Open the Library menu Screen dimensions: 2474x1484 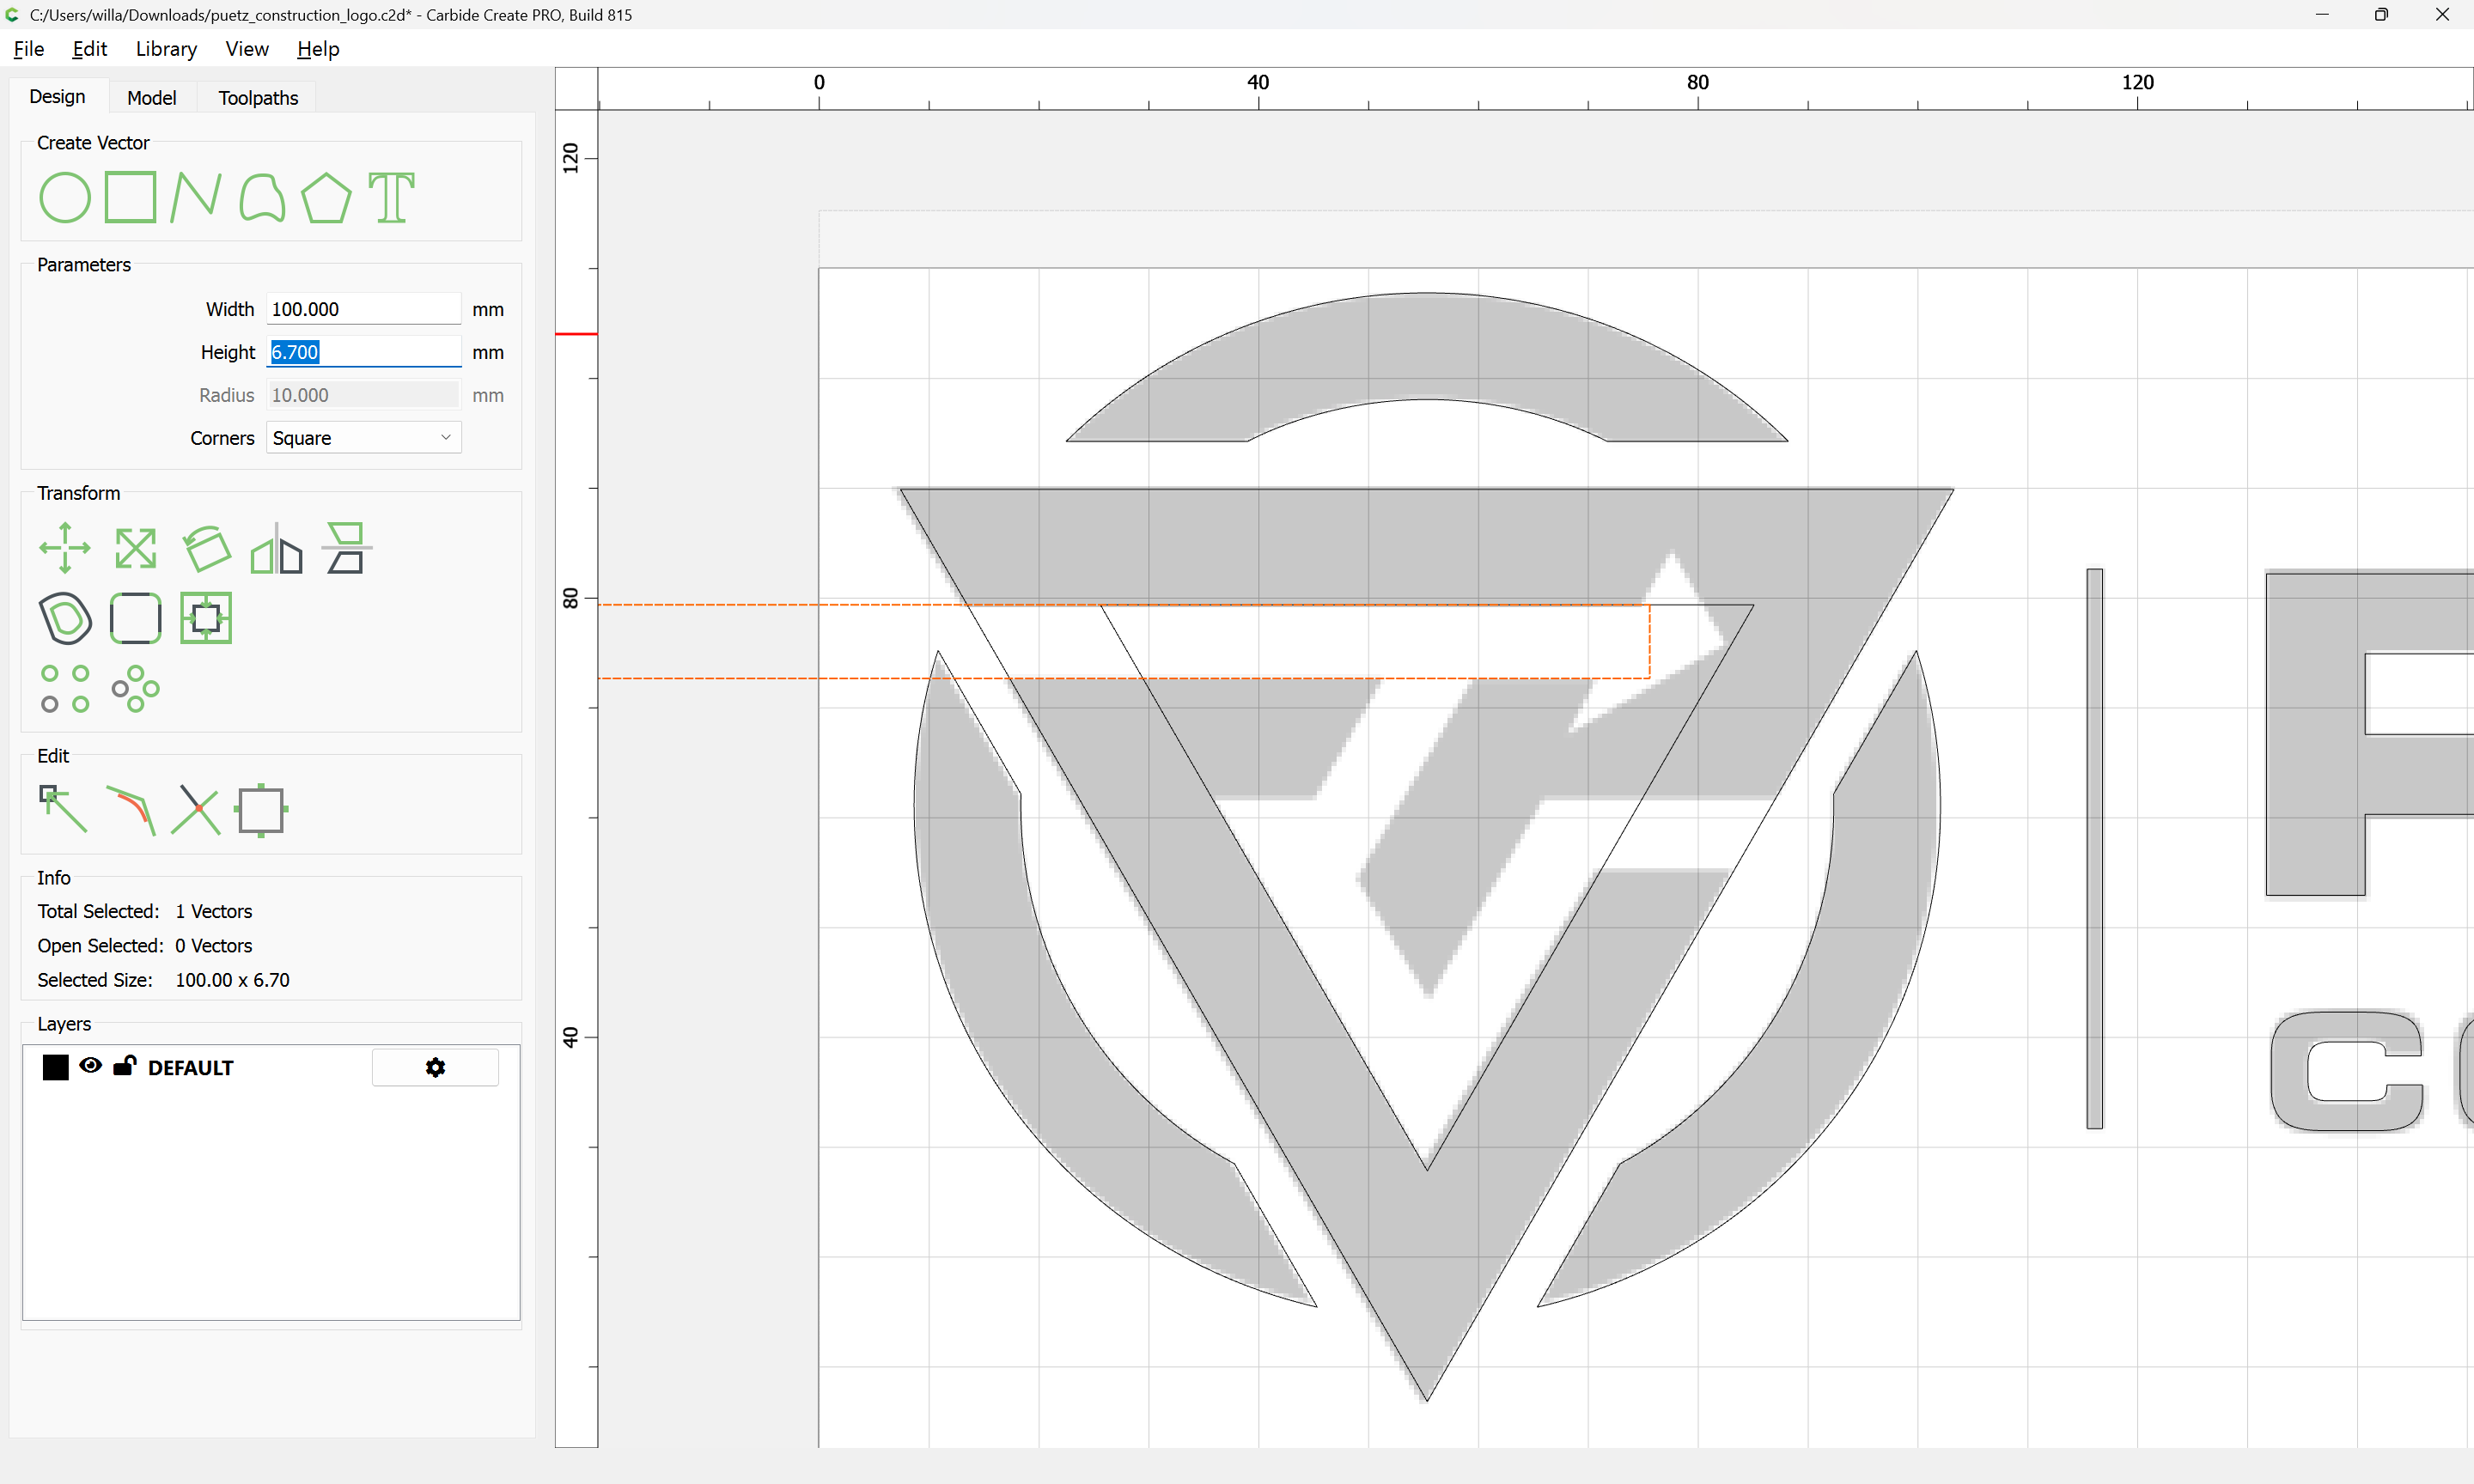point(166,49)
